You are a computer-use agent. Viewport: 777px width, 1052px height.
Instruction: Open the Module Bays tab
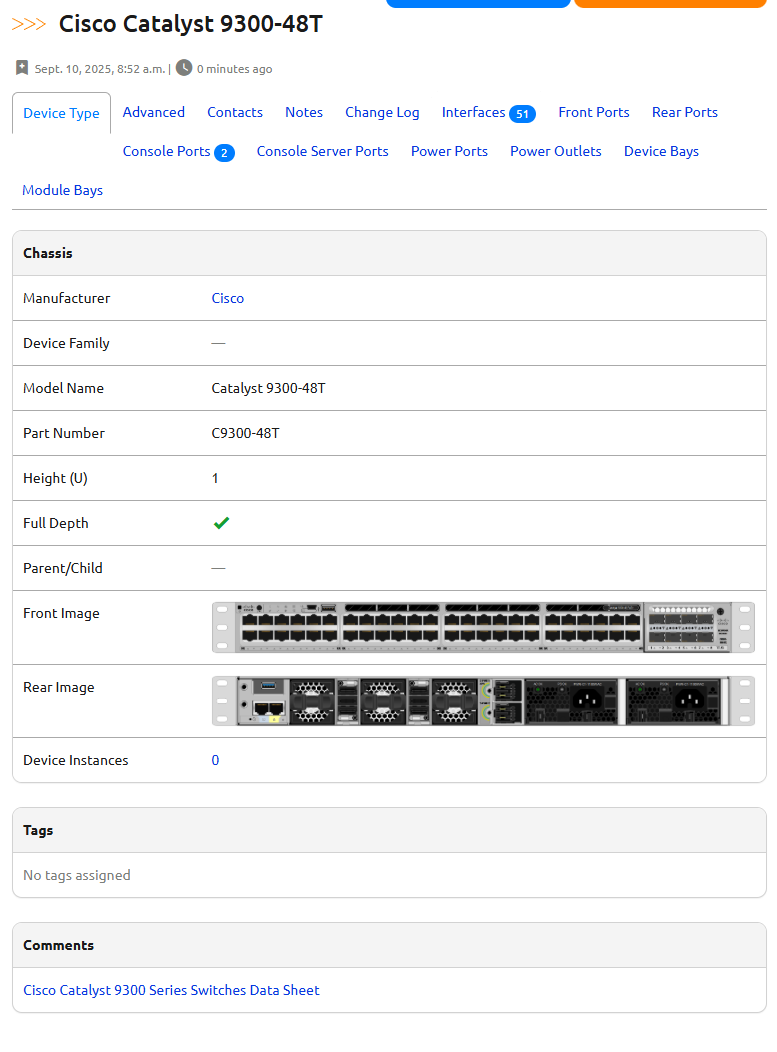pos(62,190)
